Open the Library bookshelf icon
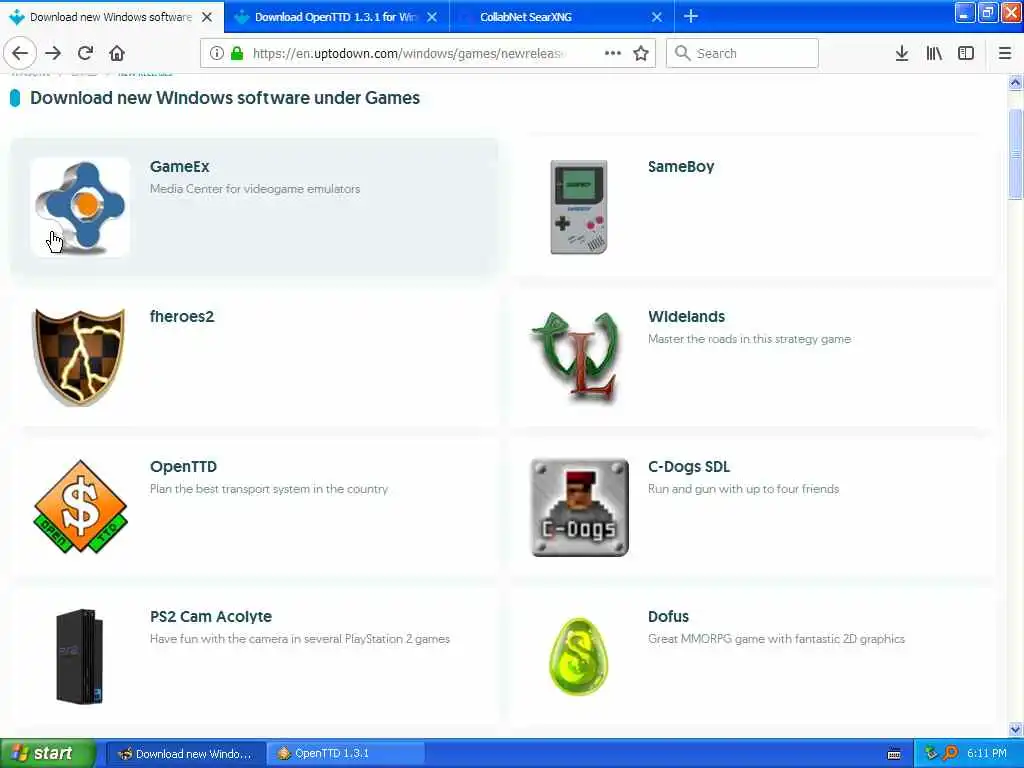 934,54
